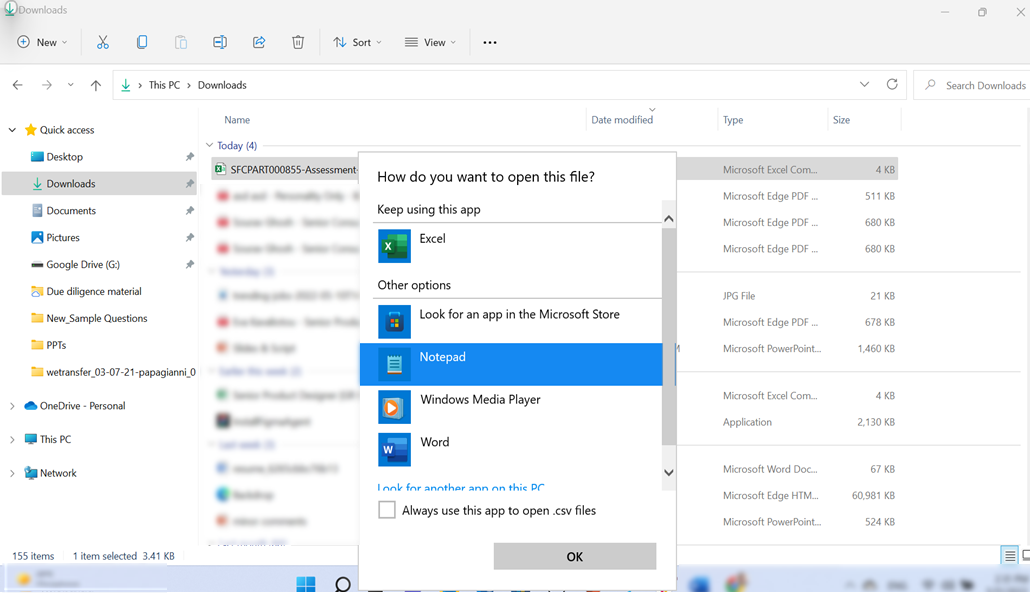Viewport: 1030px width, 596px height.
Task: Expand This PC in navigation pane
Action: click(12, 440)
